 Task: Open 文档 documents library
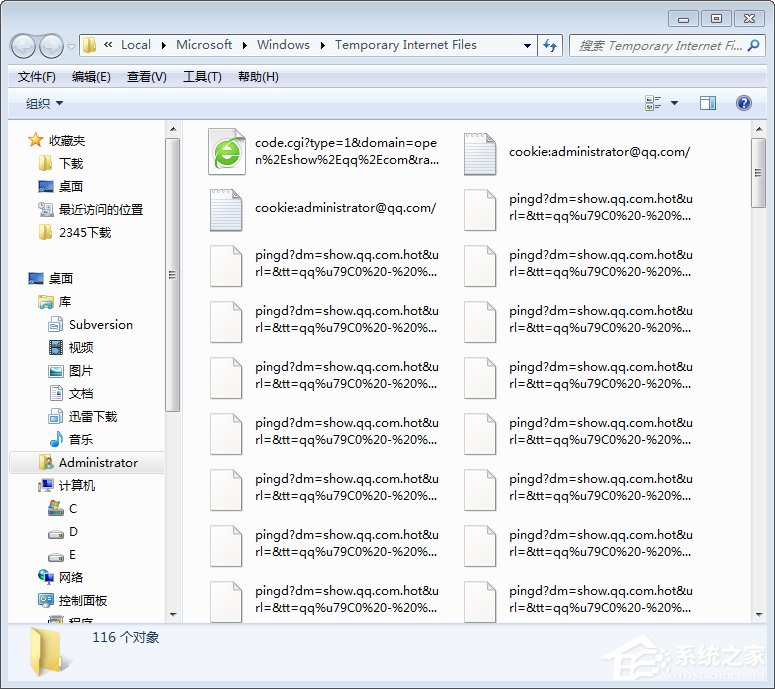pyautogui.click(x=71, y=393)
